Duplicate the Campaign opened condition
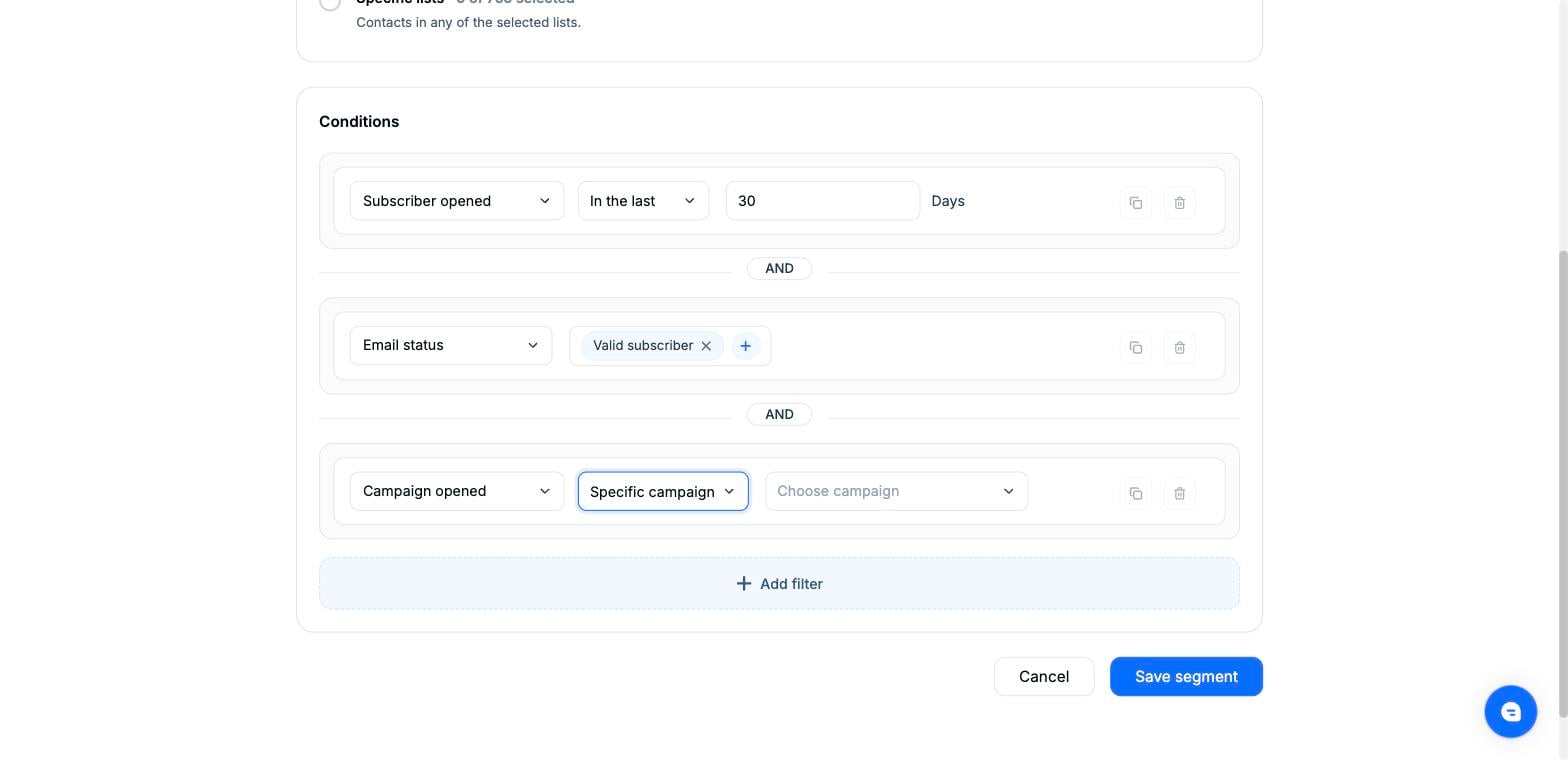The height and width of the screenshot is (760, 1568). pos(1136,493)
